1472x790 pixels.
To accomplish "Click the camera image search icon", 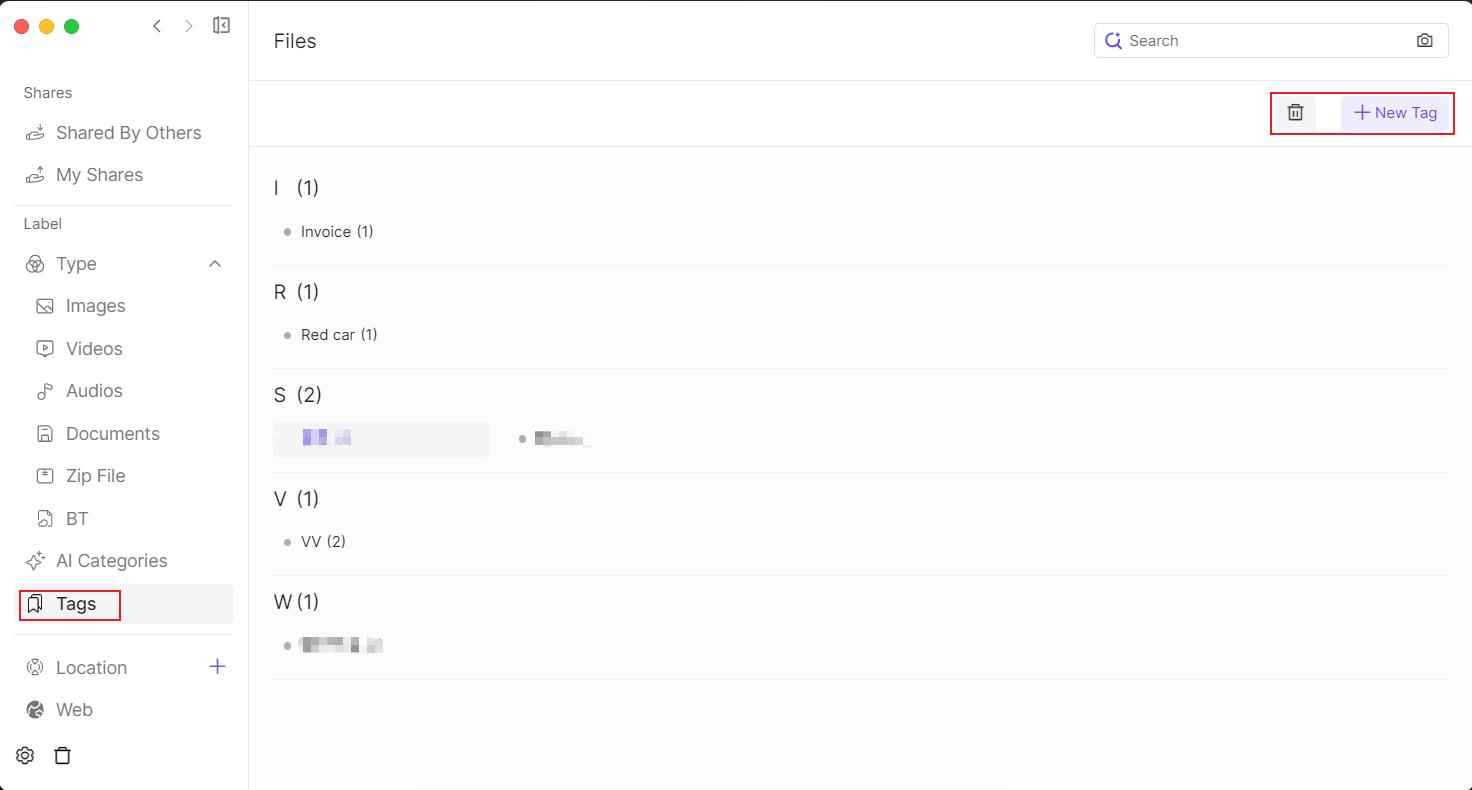I will [x=1425, y=41].
